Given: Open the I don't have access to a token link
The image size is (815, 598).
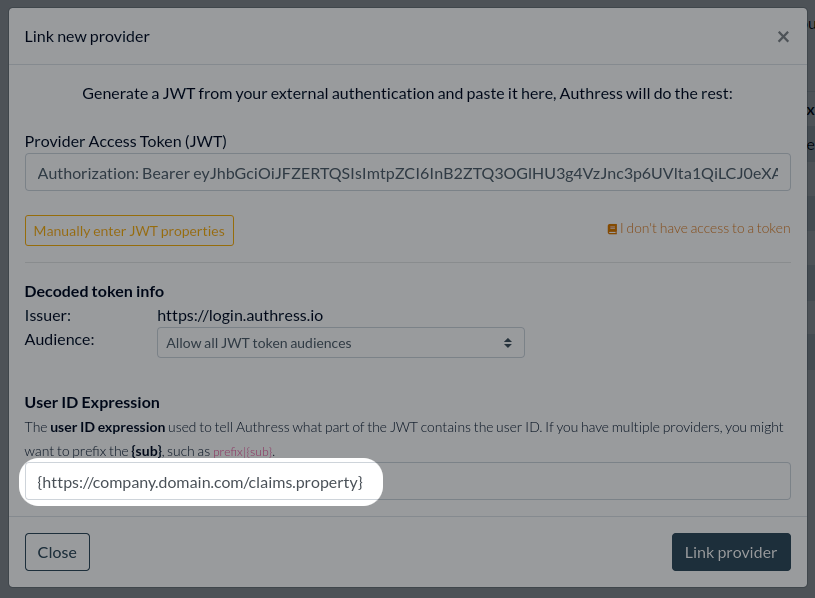Looking at the screenshot, I should [x=705, y=228].
